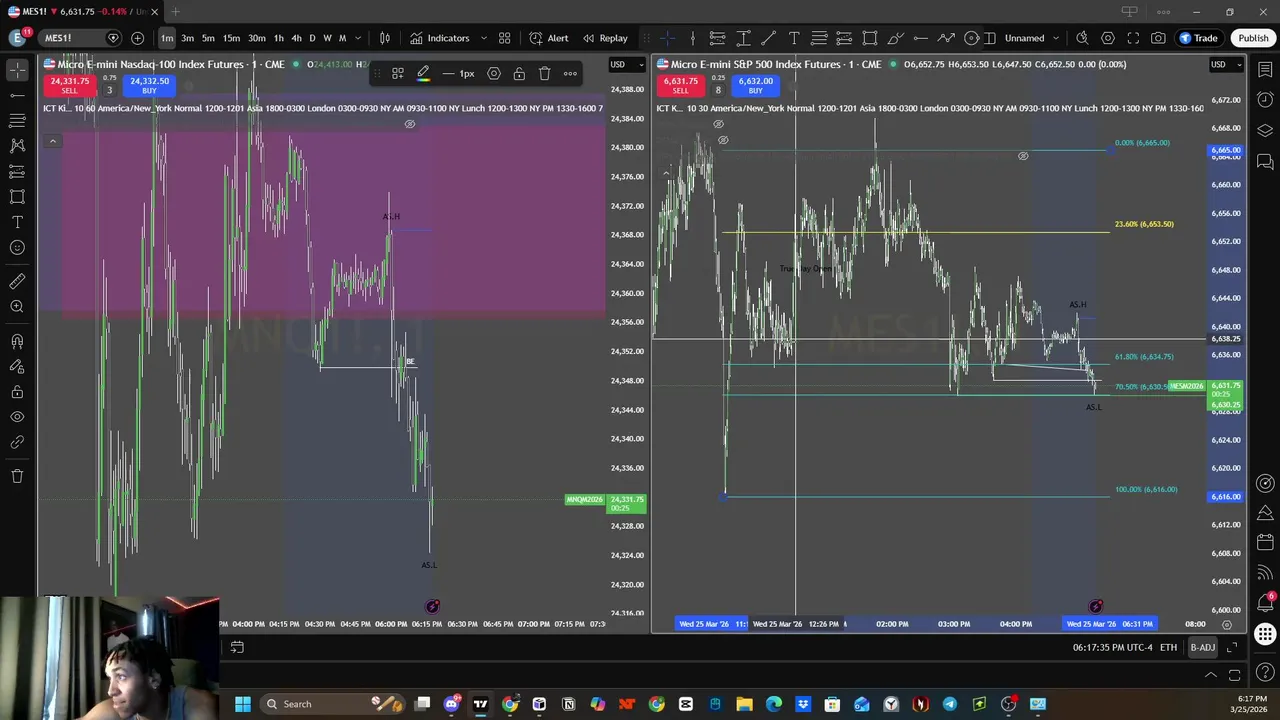Click the compare or add symbol plus icon
Viewport: 1280px width, 720px height.
tap(137, 38)
